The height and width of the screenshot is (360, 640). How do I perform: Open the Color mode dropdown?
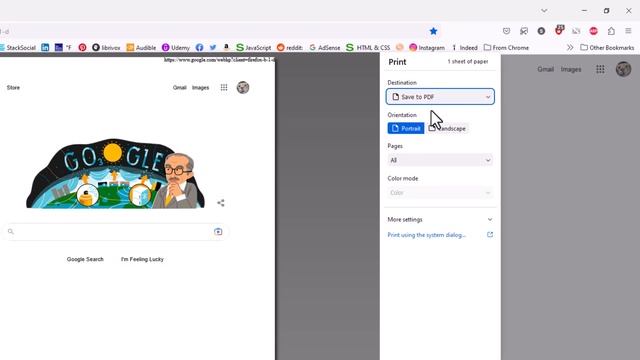pos(440,193)
